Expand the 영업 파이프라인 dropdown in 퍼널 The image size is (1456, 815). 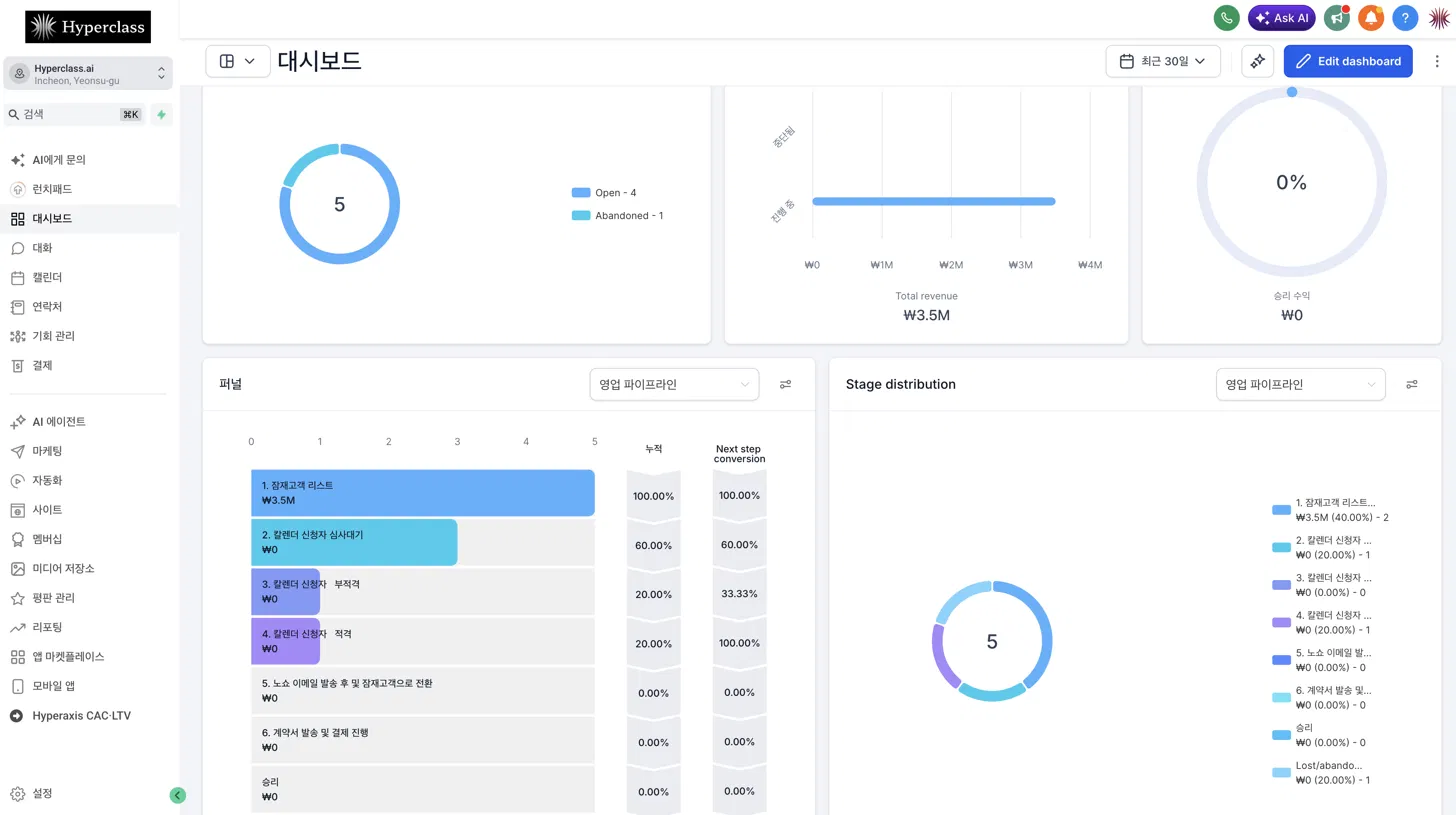(x=674, y=384)
